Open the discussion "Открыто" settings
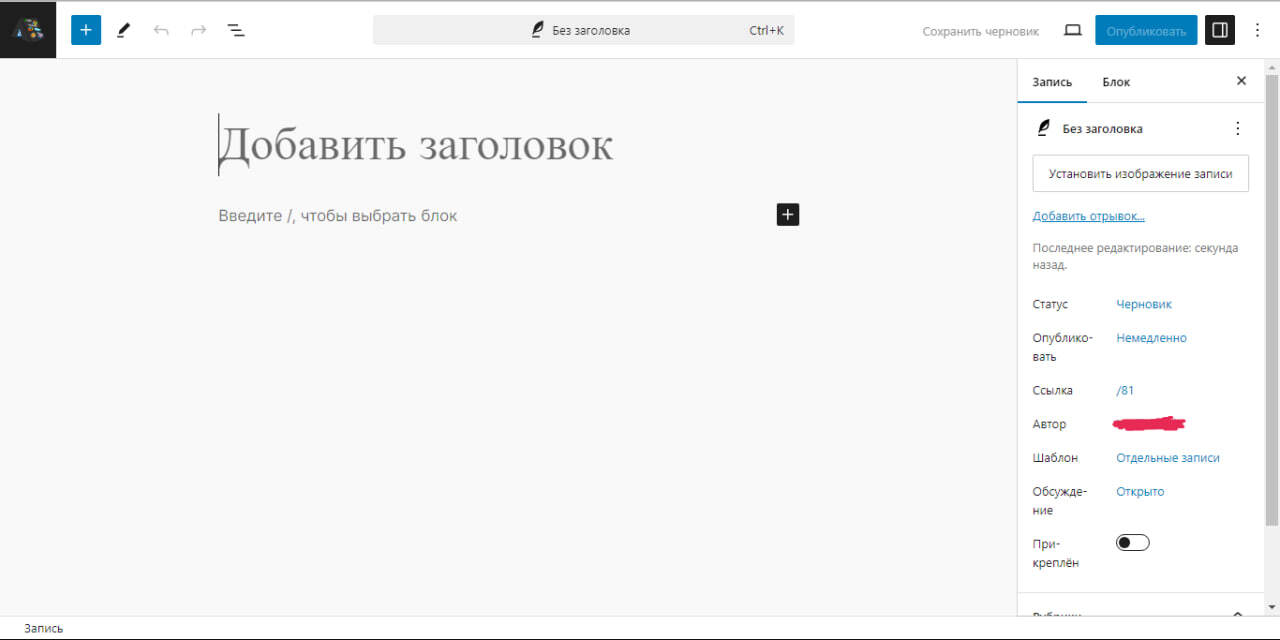This screenshot has height=640, width=1280. tap(1140, 491)
